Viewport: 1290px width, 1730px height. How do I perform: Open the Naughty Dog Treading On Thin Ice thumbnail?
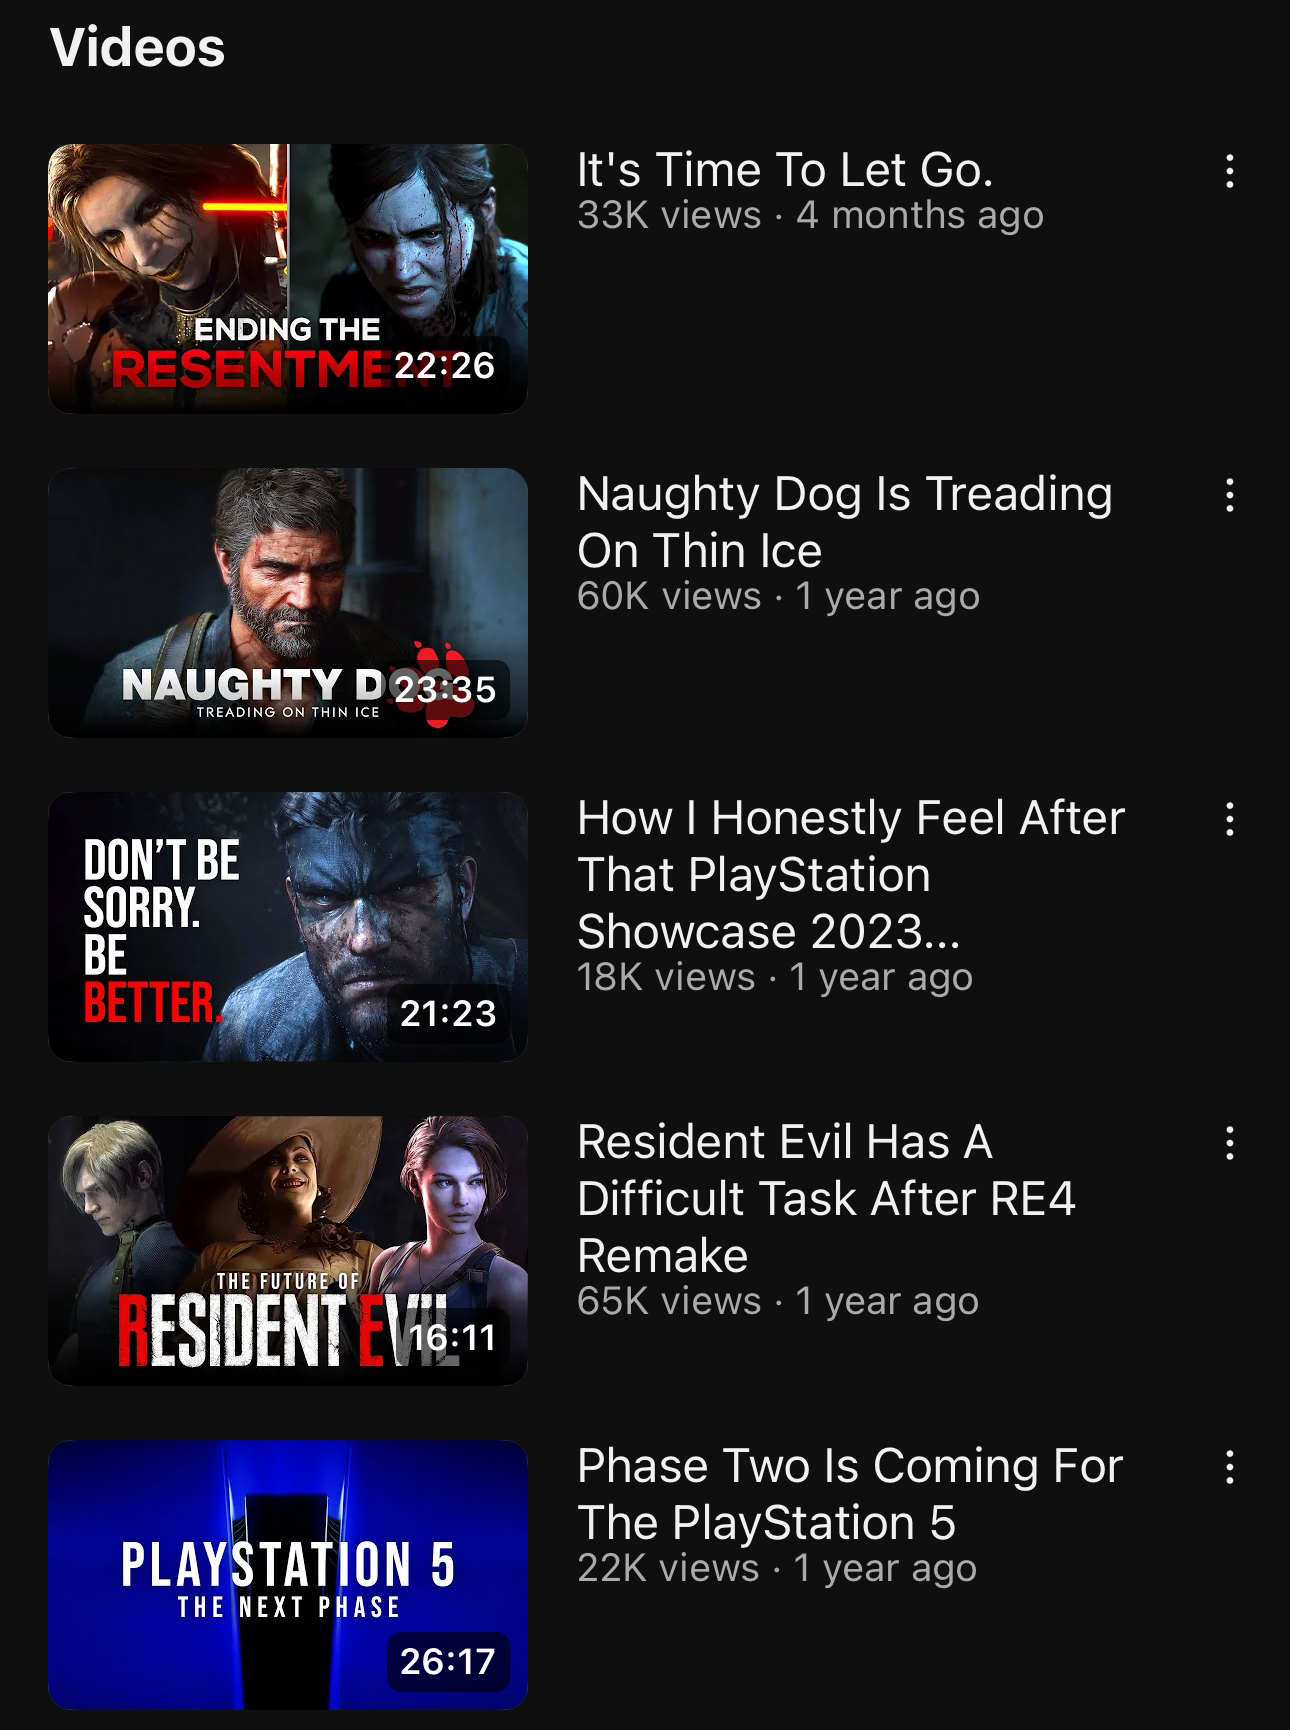288,603
